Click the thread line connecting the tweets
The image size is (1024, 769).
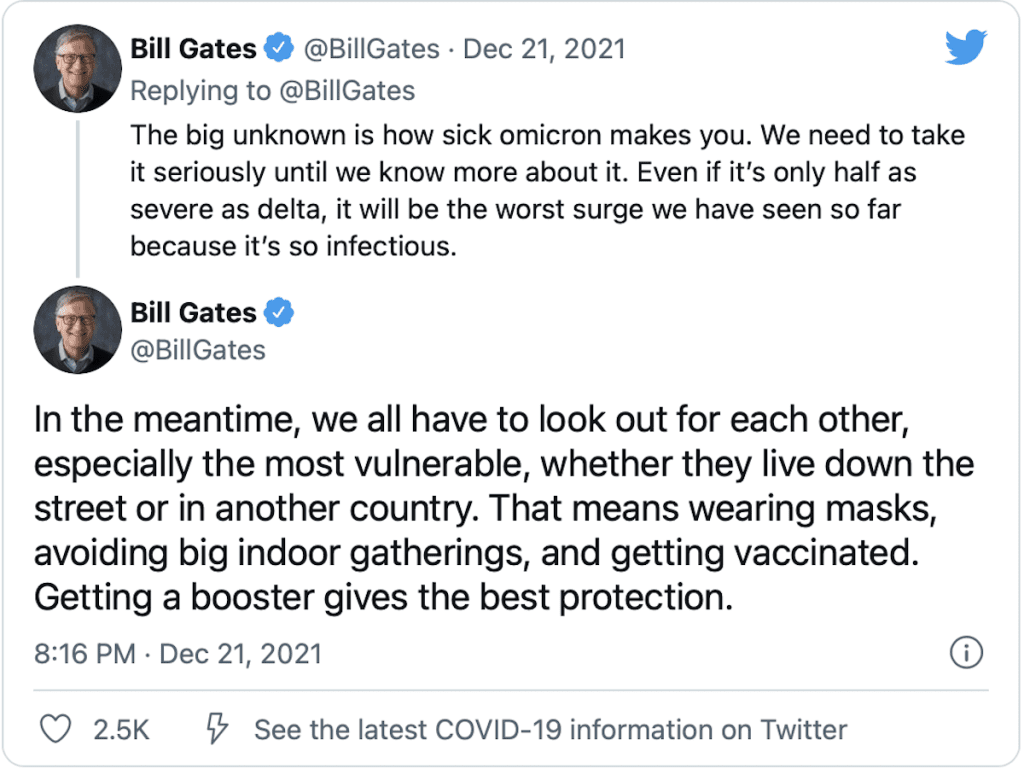click(x=77, y=199)
